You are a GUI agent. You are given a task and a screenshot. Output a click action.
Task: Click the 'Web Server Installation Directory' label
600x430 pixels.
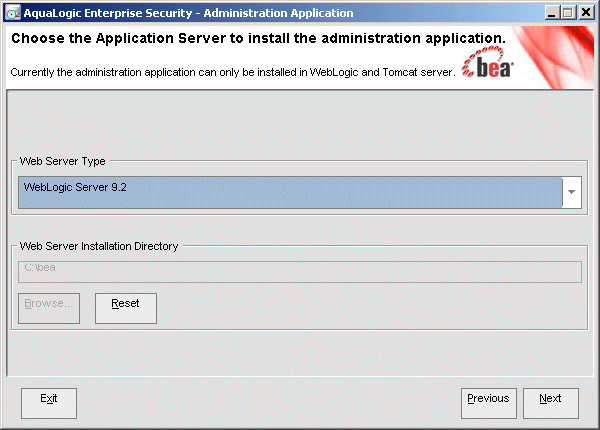point(99,246)
